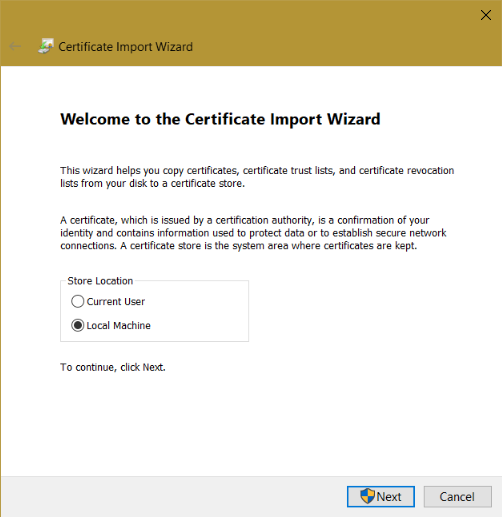Click the Current User label text

[116, 302]
